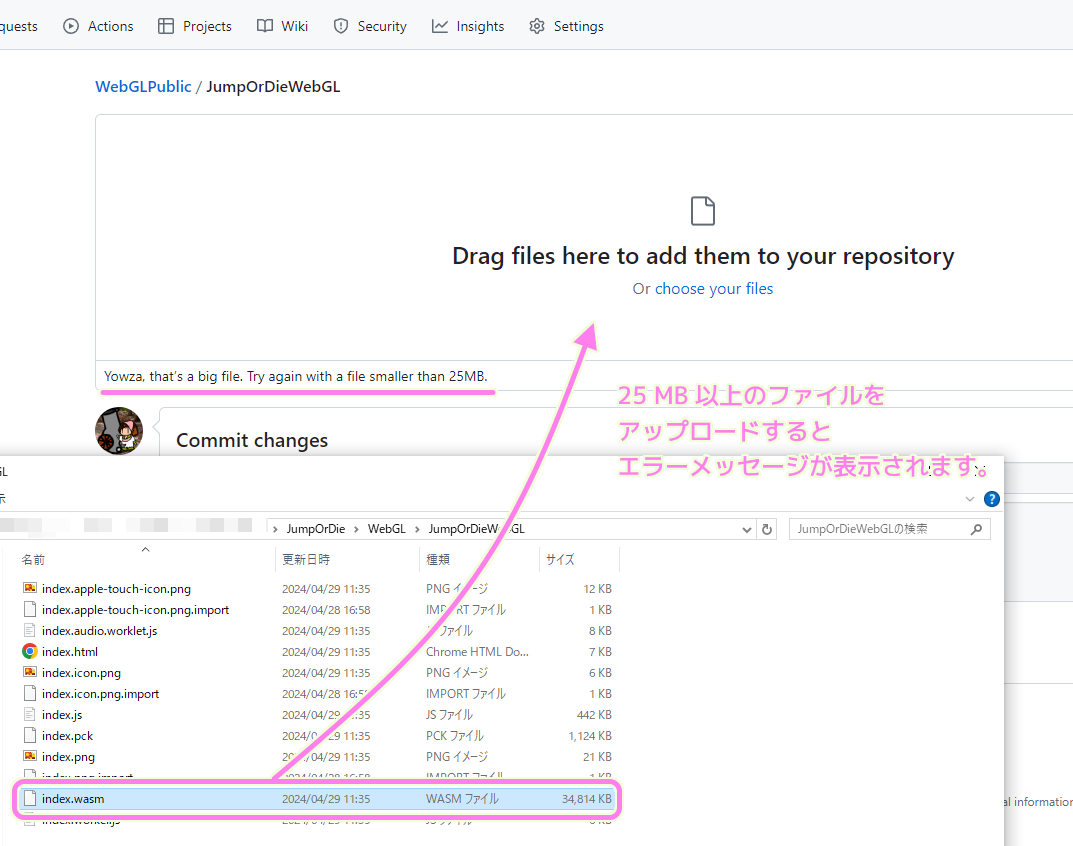Open the blue help question-mark icon
Screen dimensions: 1073x846
(x=991, y=498)
